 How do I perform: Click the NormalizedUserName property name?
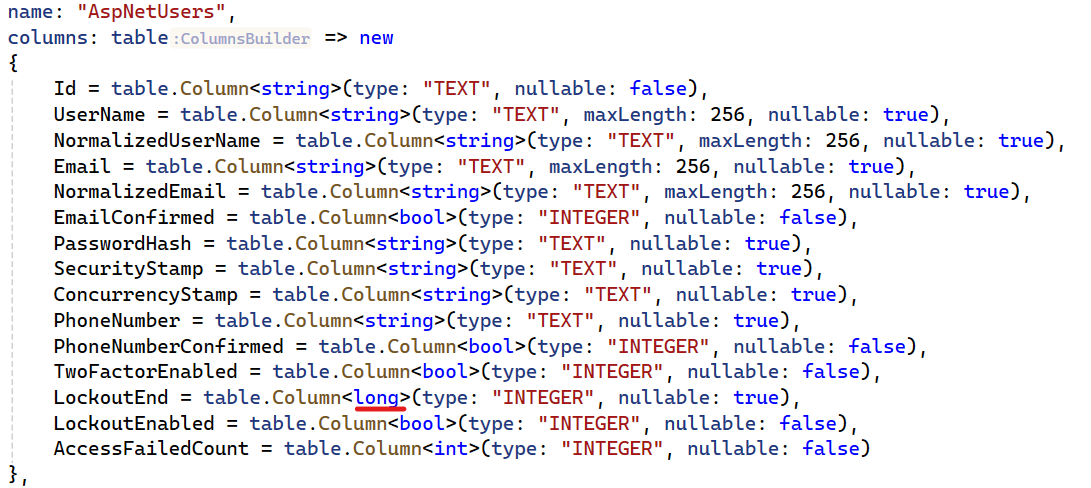(157, 141)
